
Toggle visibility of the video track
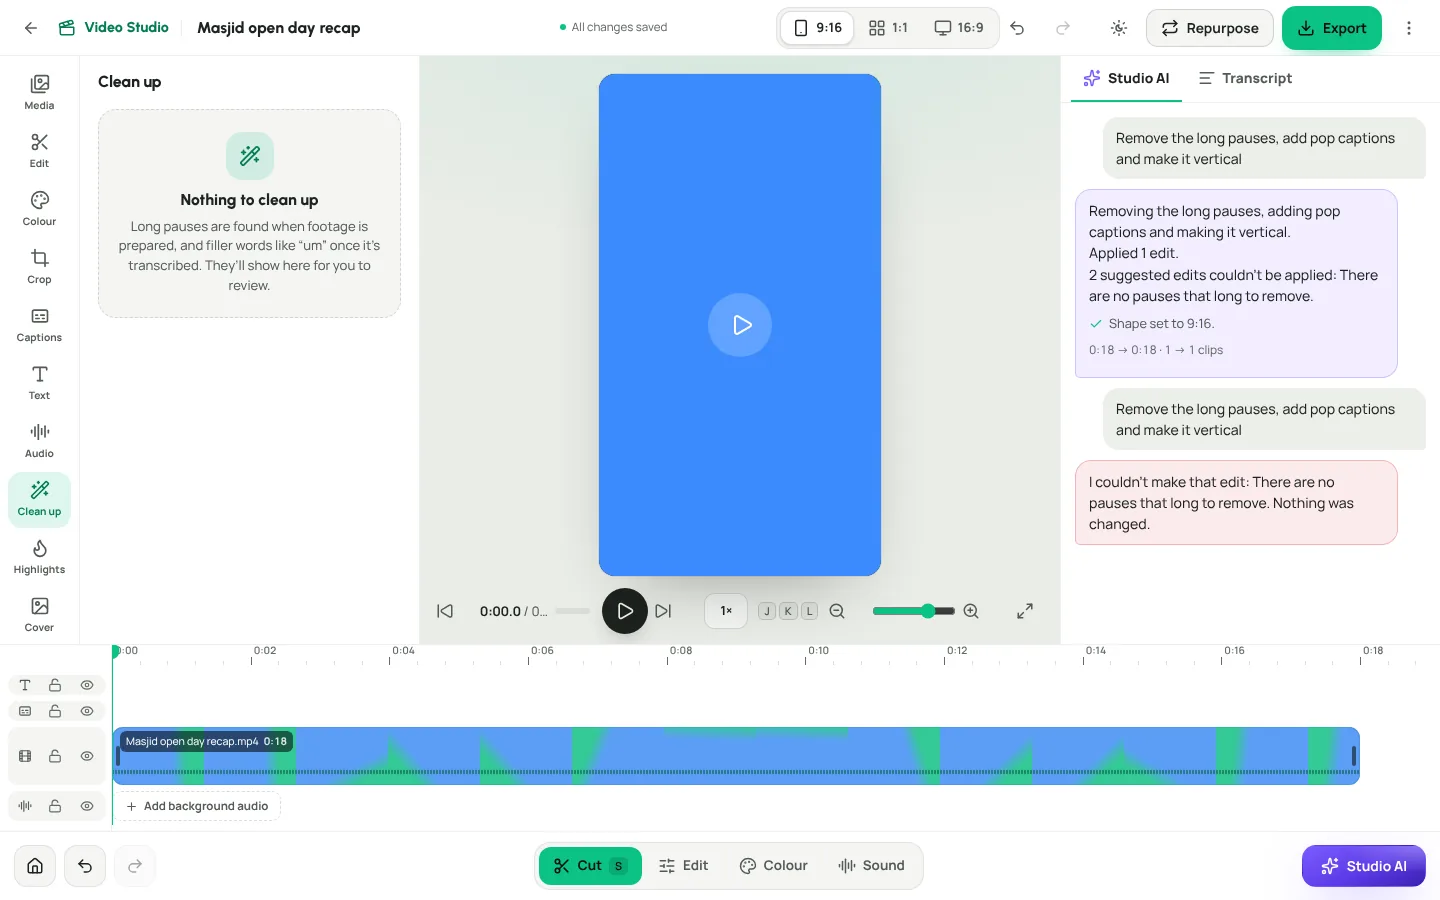87,756
